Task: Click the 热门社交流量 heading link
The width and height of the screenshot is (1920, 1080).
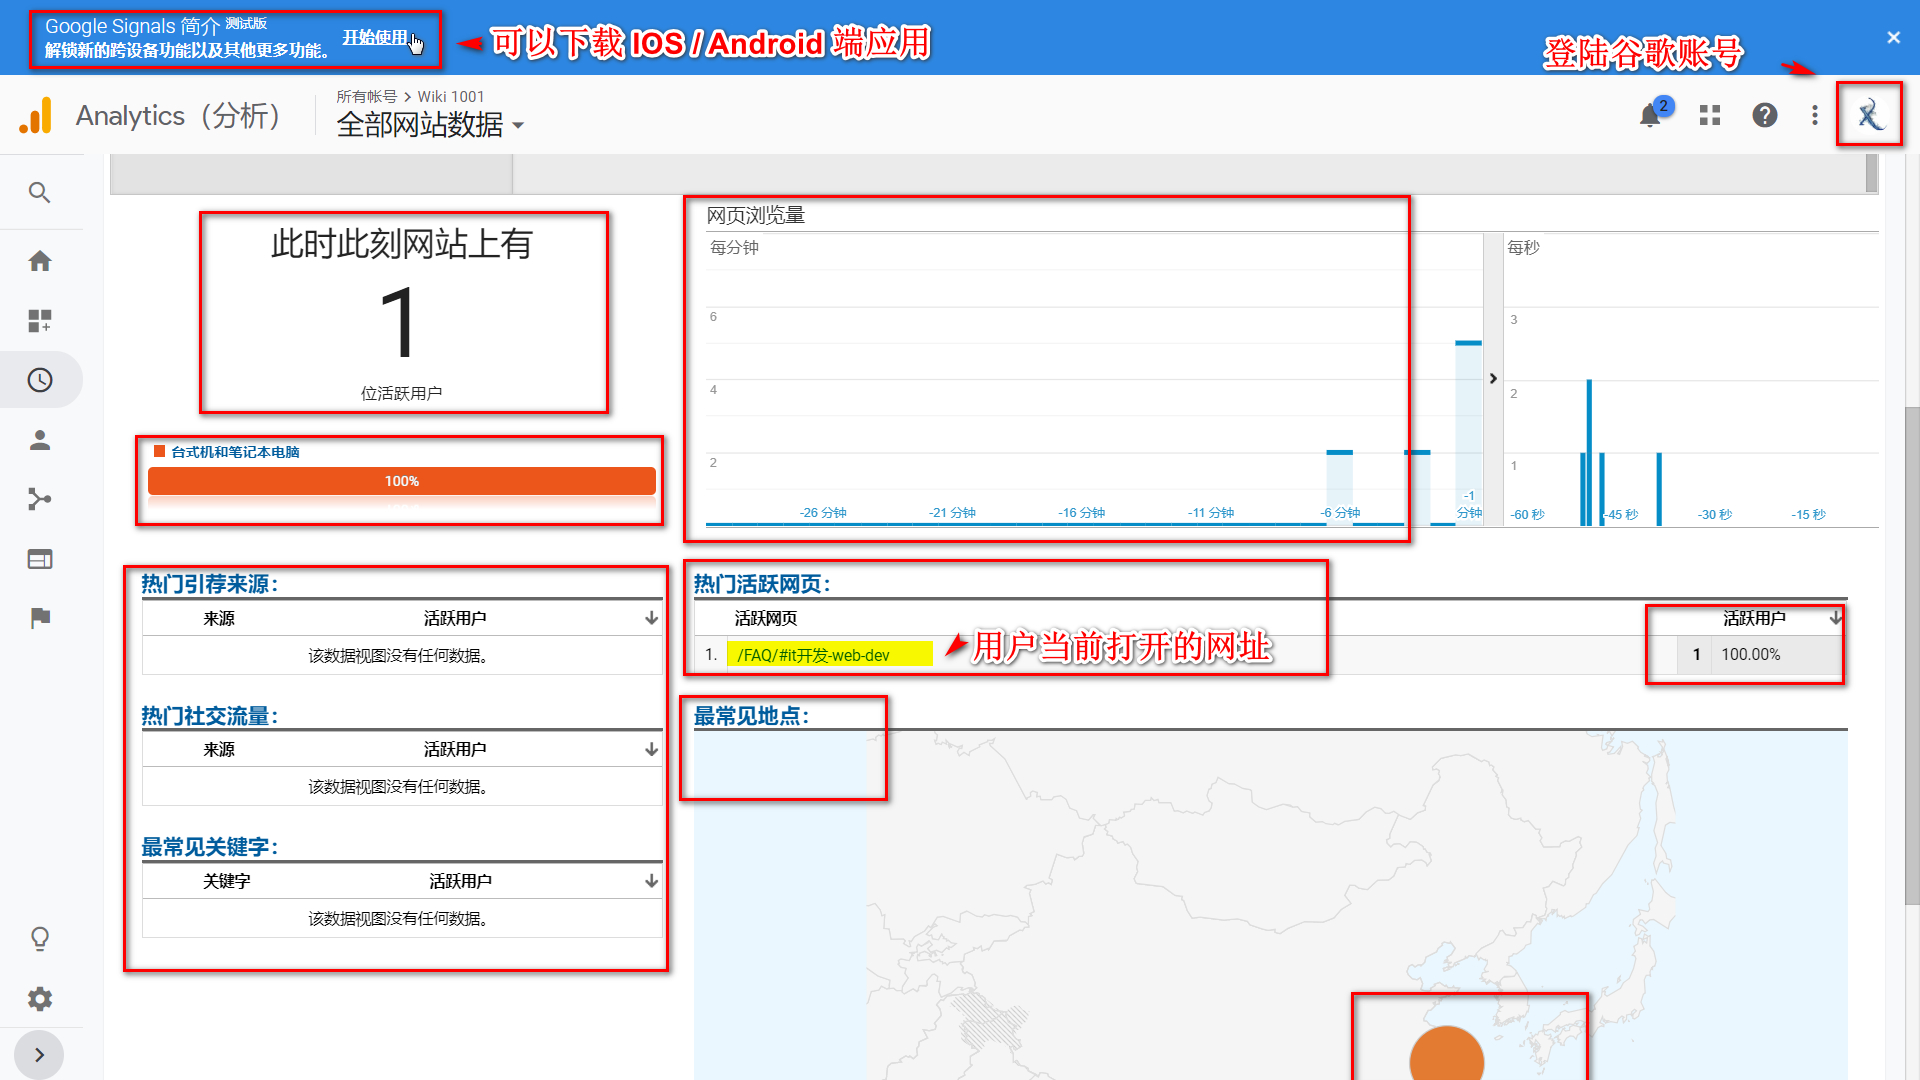Action: click(210, 716)
